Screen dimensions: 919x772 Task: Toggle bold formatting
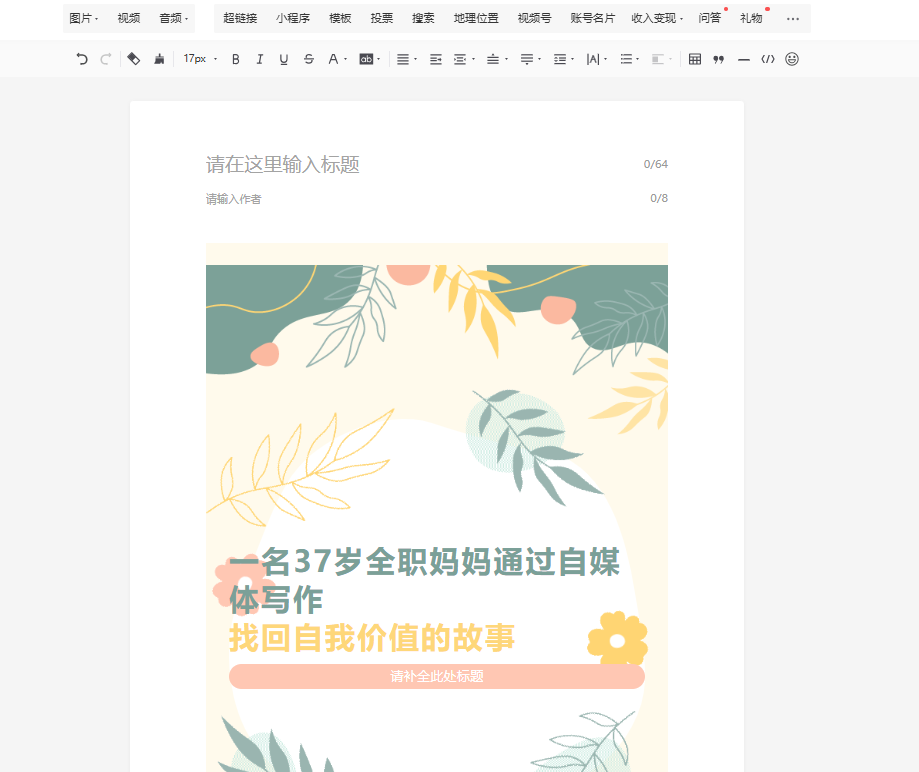236,59
